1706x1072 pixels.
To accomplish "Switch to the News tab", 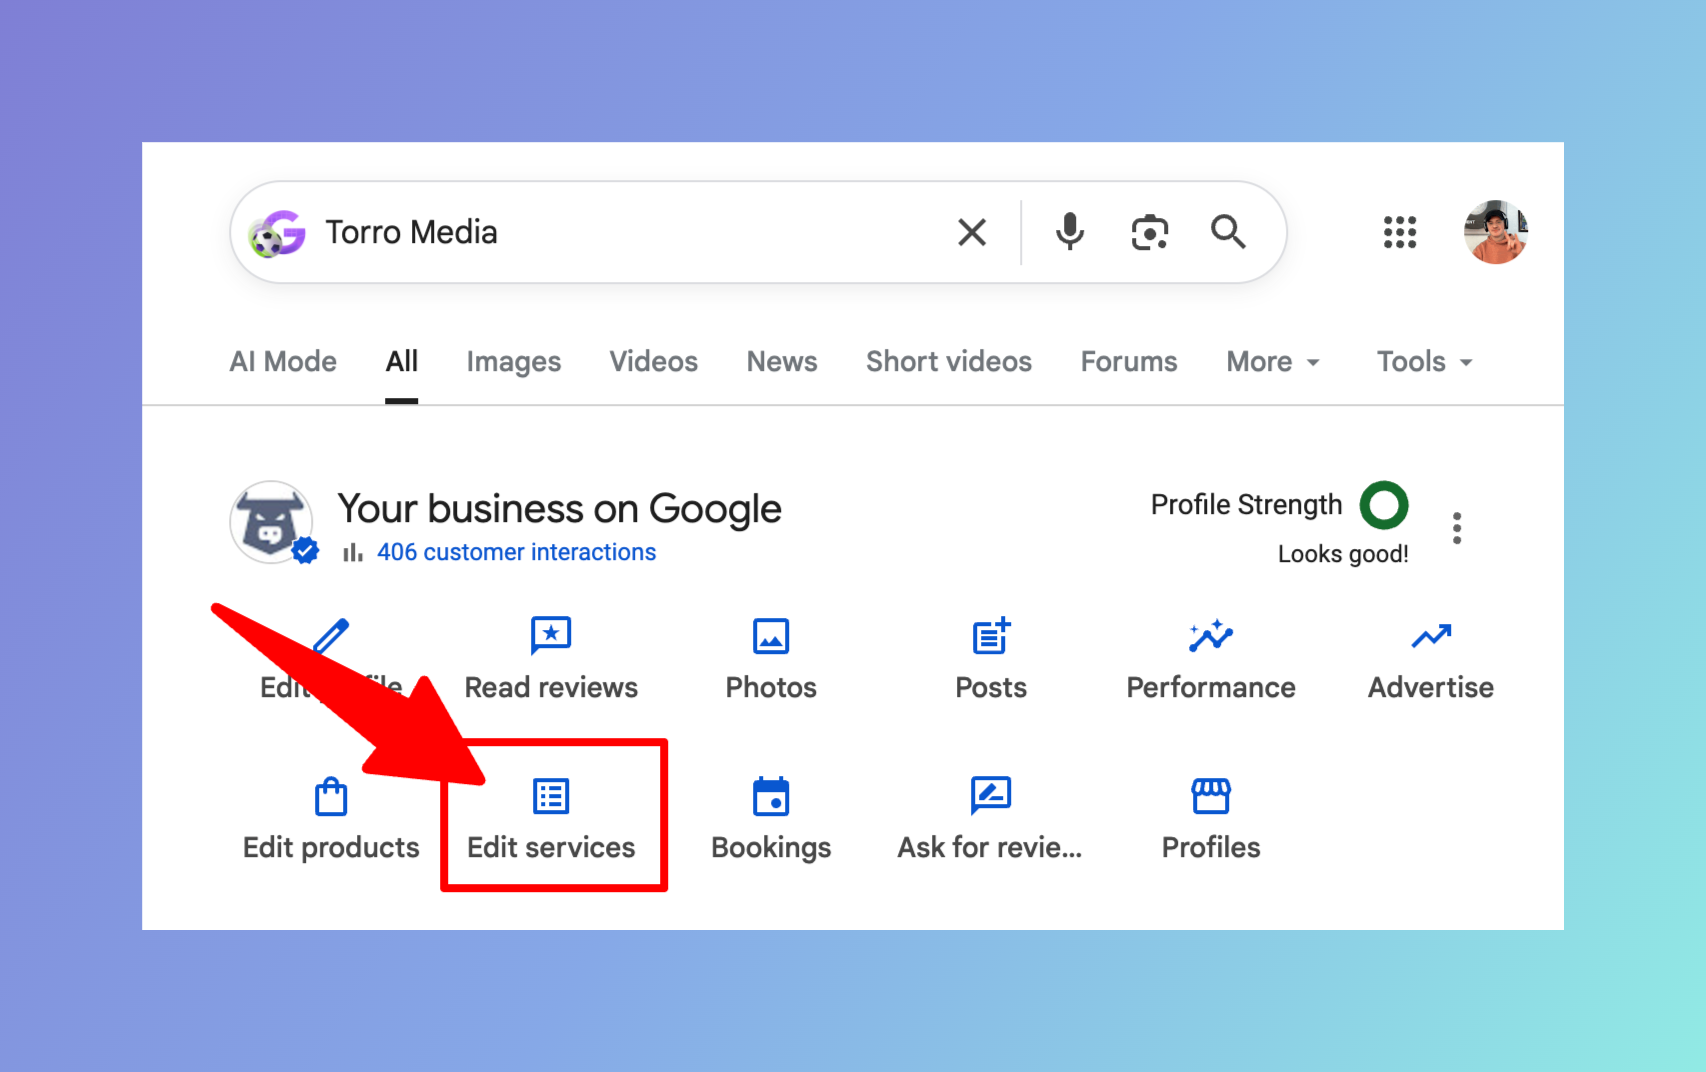I will (782, 361).
